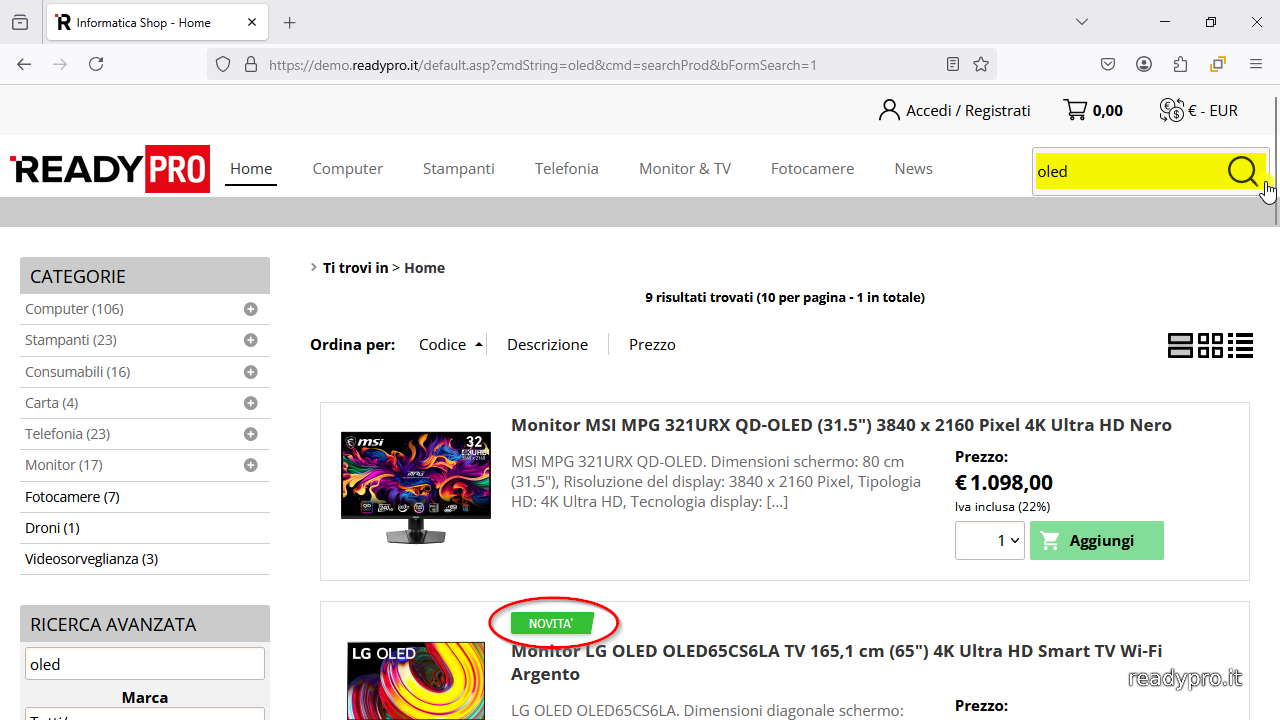Open LG OLED65CS6LA product title

pos(836,662)
